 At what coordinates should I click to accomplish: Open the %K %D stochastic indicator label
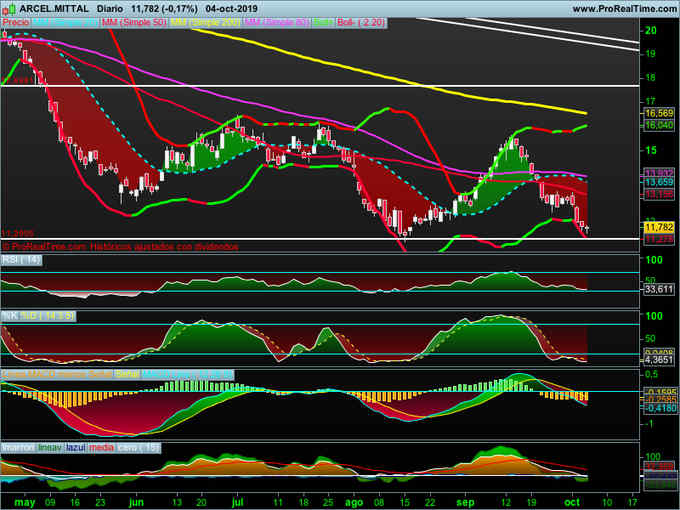coord(39,316)
